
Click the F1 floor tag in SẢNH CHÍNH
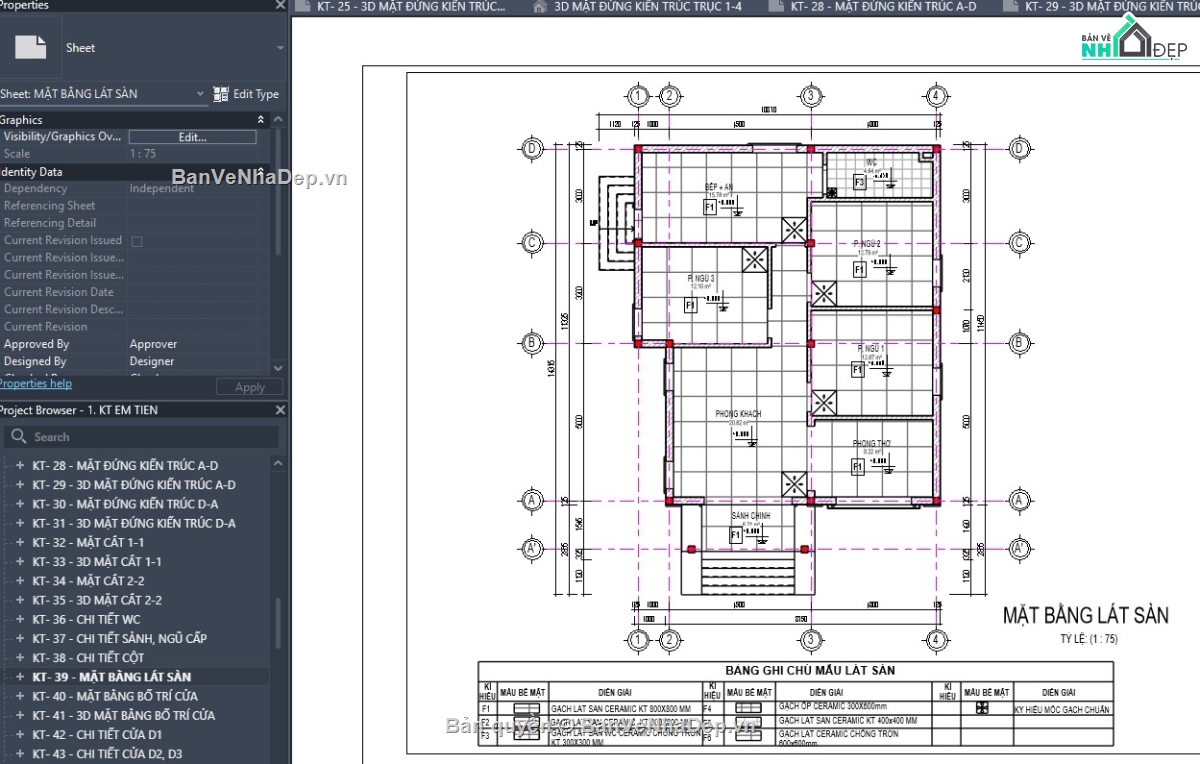click(735, 535)
